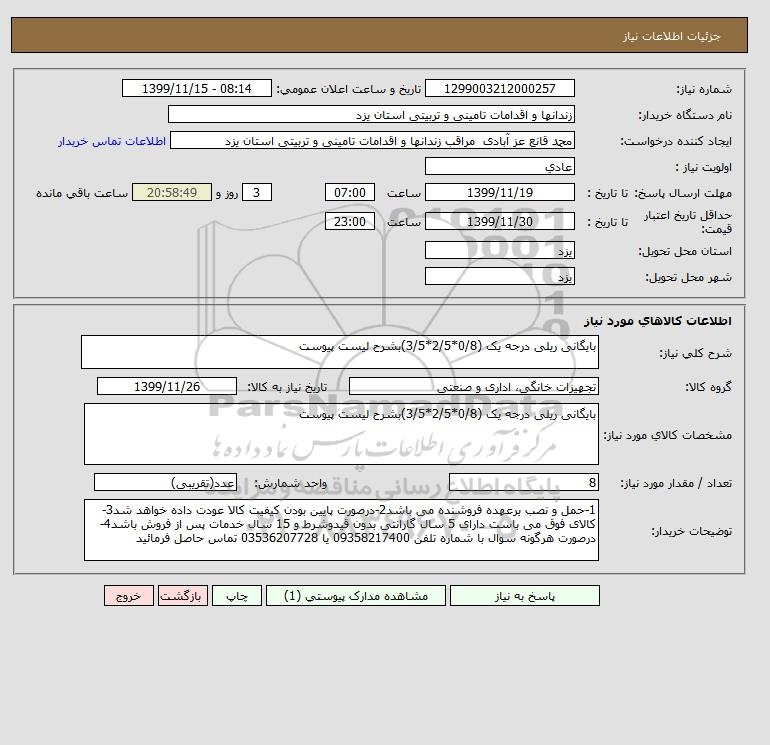
Task: Click the شرح کلی نیاز label
Action: pyautogui.click(x=695, y=353)
